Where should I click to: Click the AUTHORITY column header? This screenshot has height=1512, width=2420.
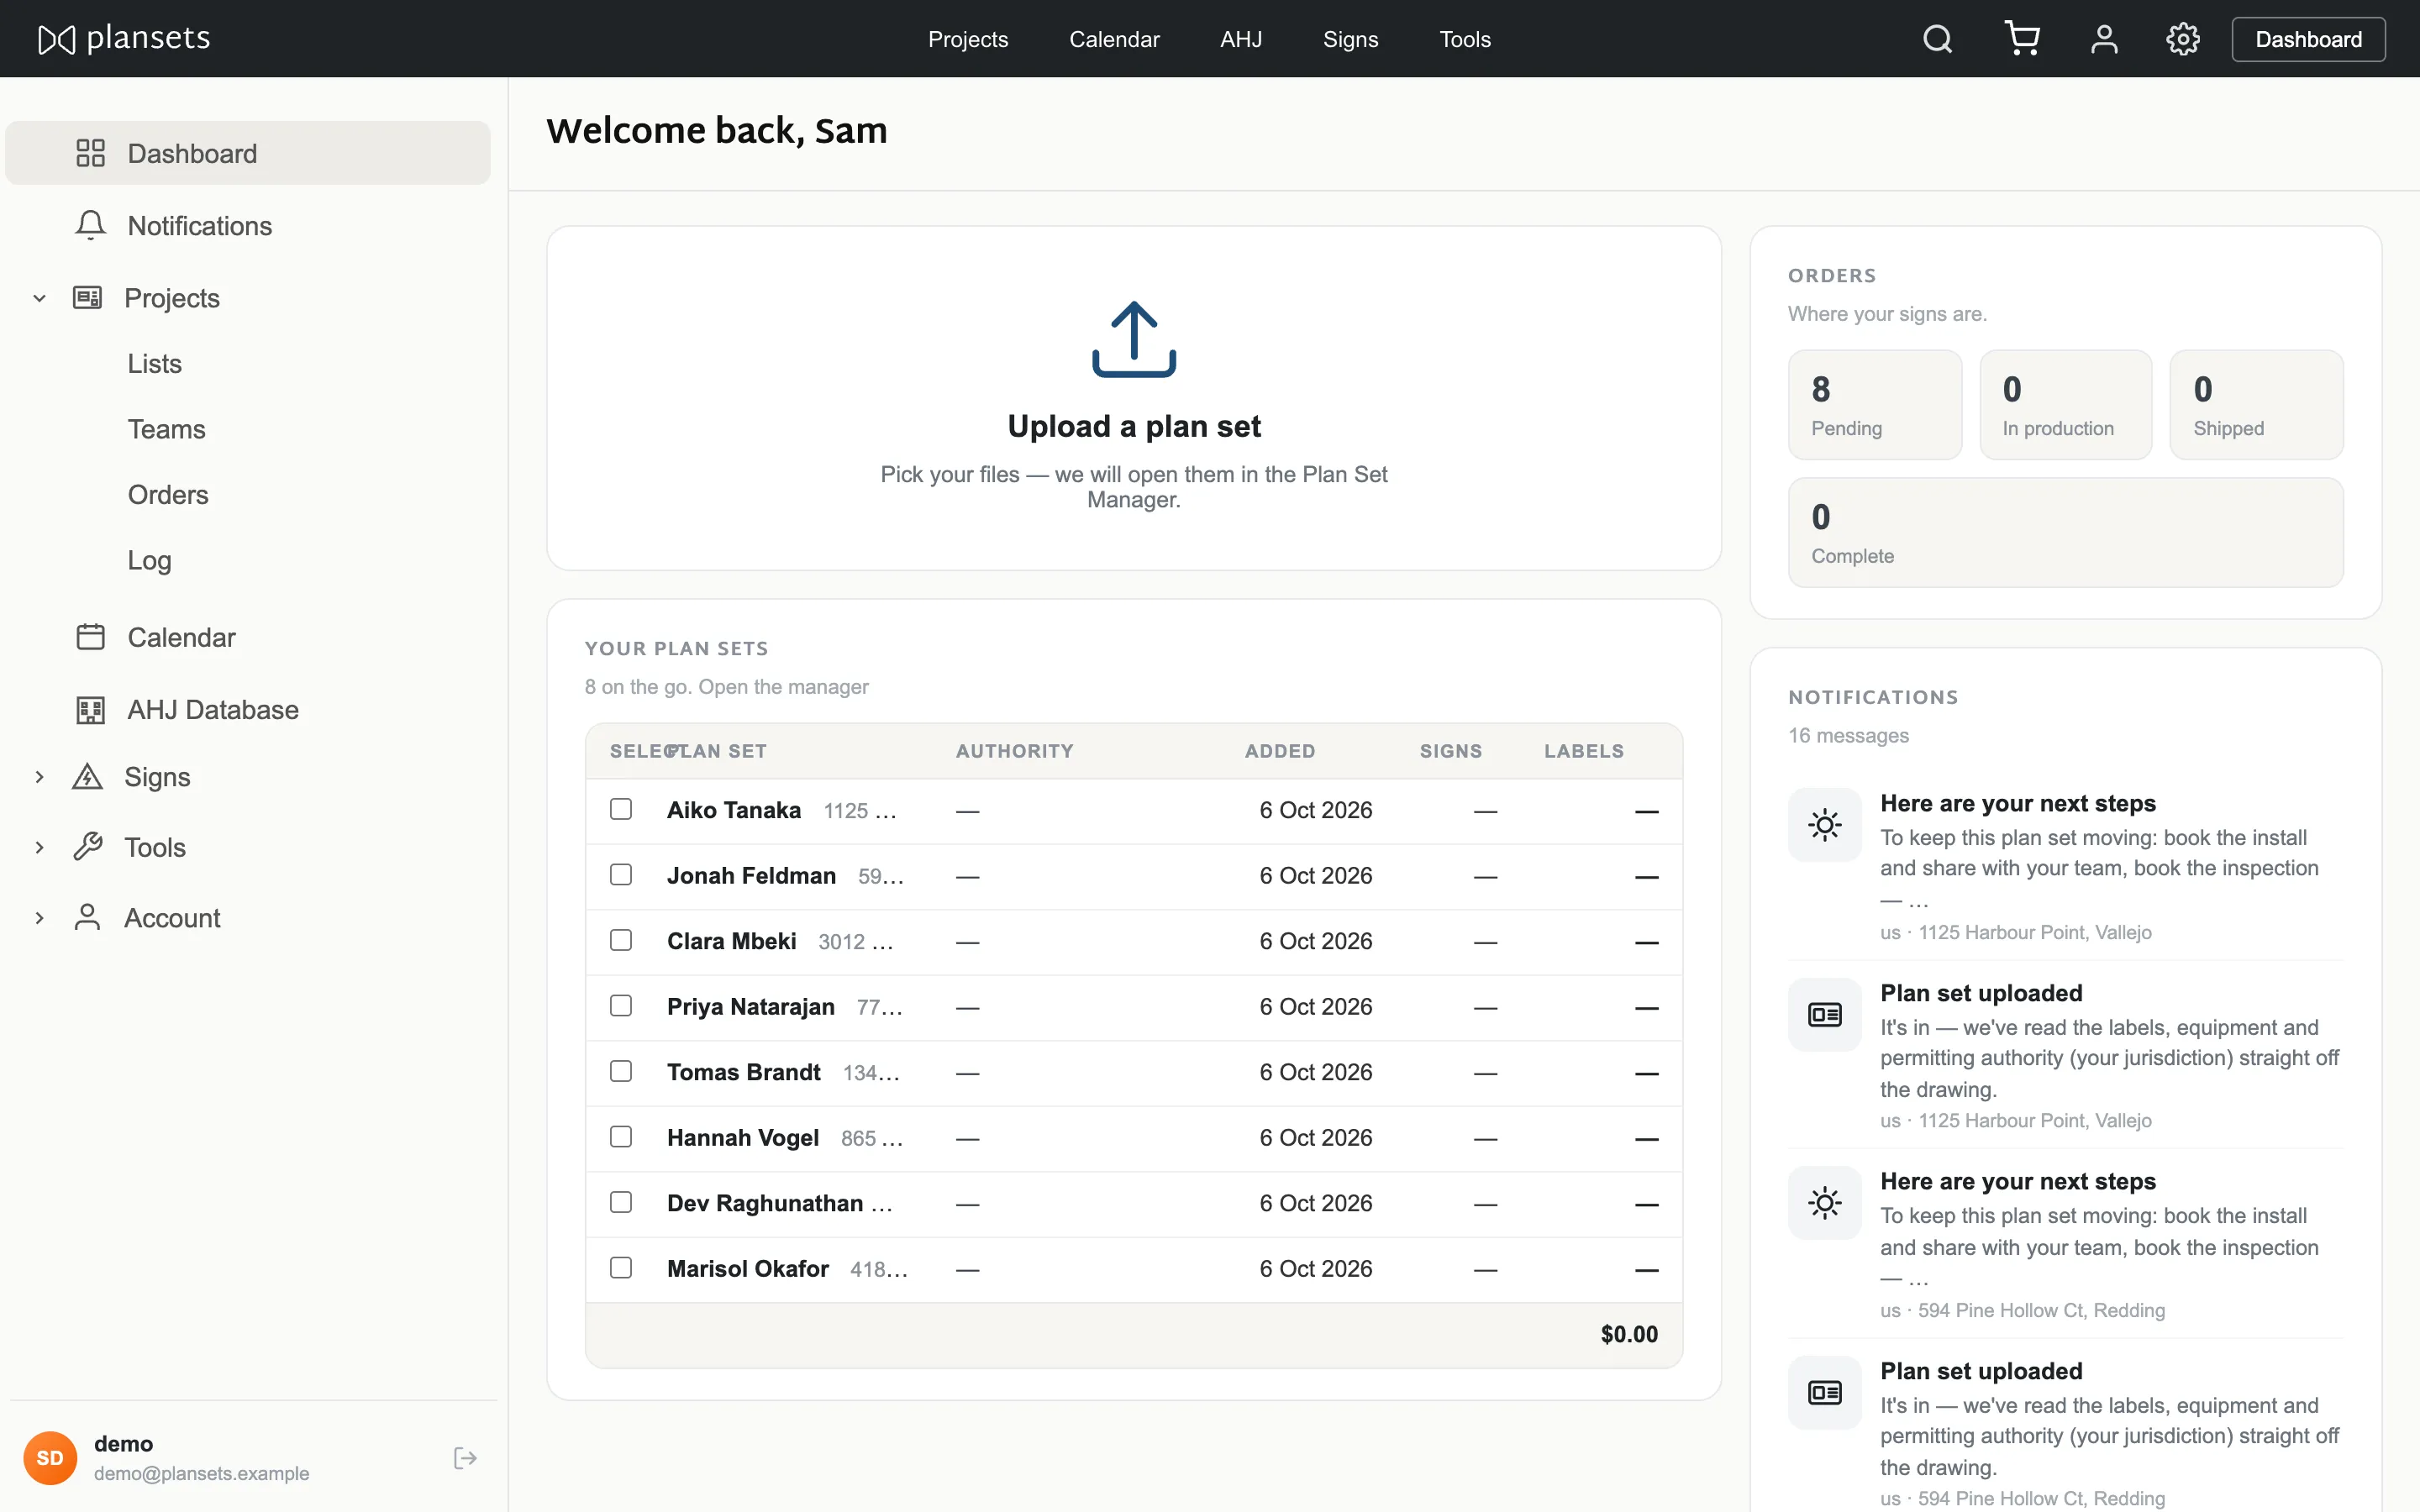pos(1014,751)
